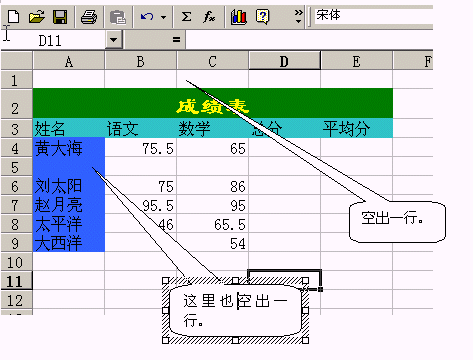Open the Office Assistant help icon
473x360 pixels.
262,17
